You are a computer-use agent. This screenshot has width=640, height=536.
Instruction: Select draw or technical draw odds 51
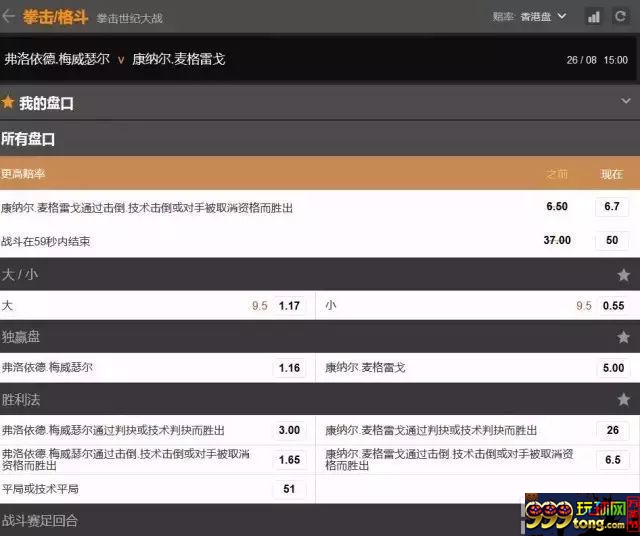click(x=289, y=489)
